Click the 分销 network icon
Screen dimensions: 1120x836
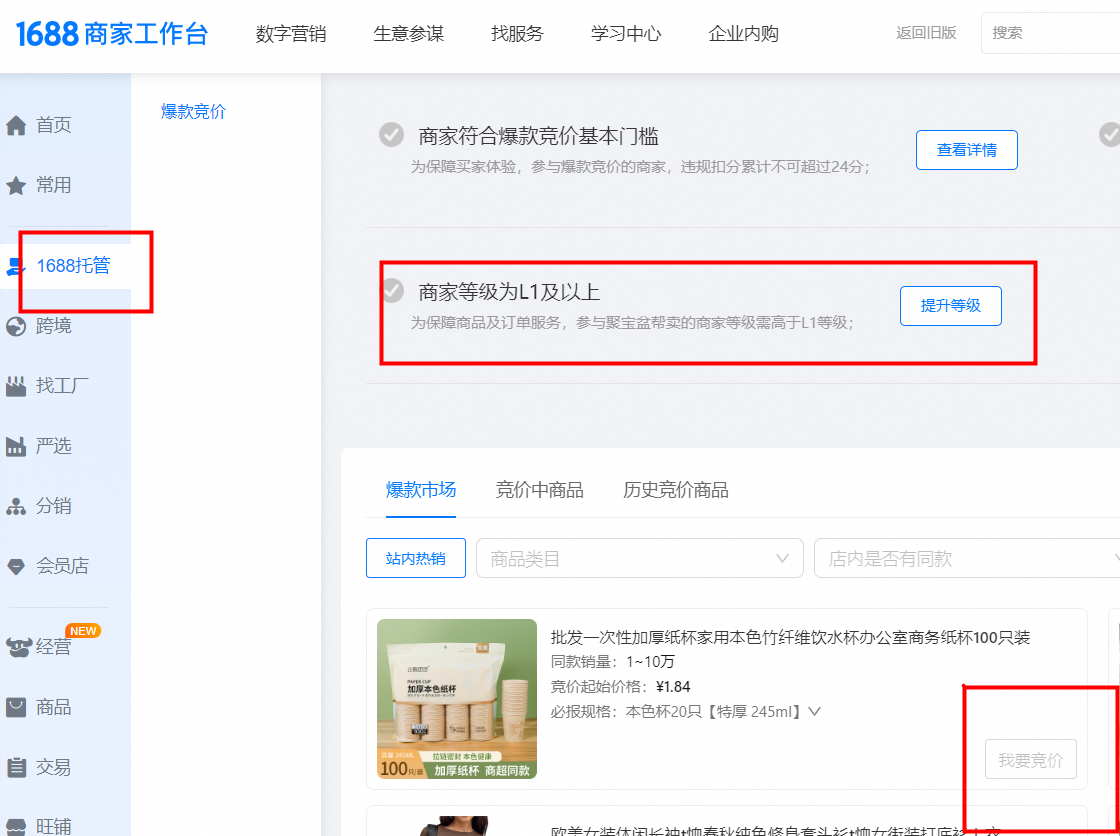tap(16, 507)
